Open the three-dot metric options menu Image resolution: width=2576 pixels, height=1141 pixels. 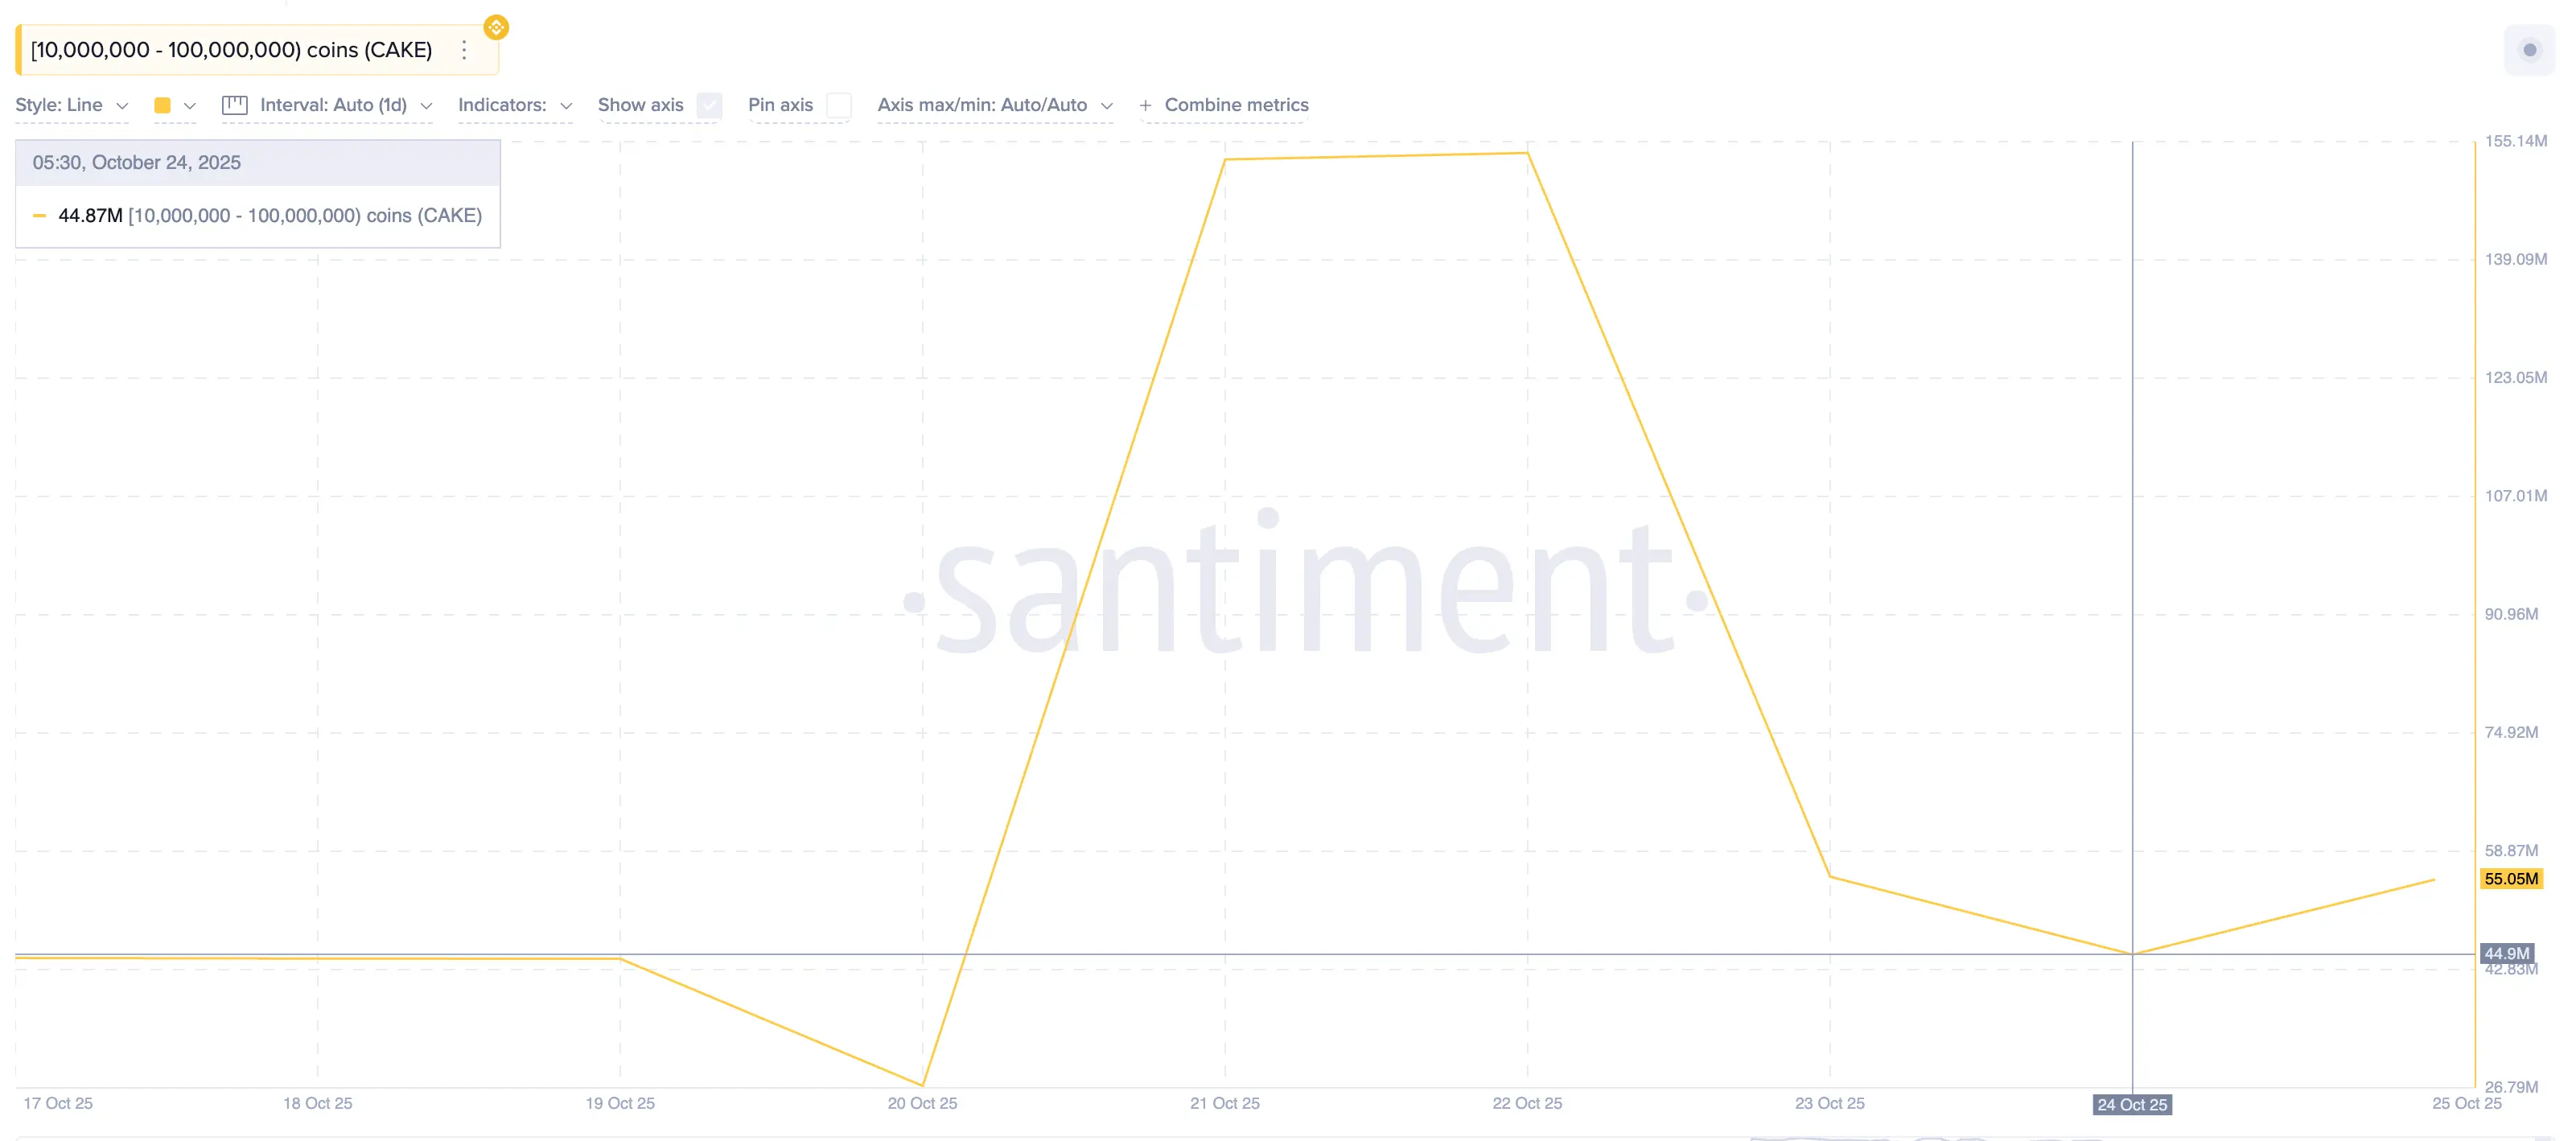coord(464,50)
